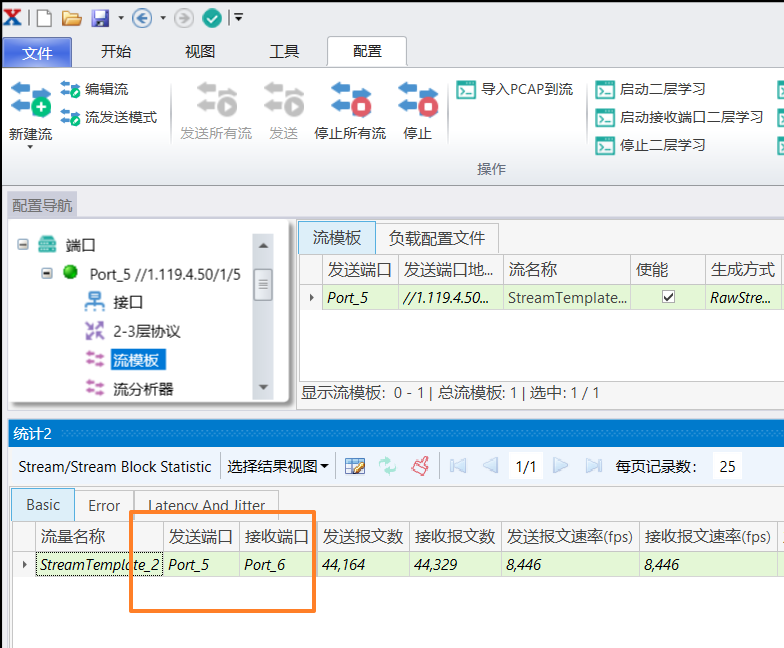This screenshot has height=648, width=784.
Task: Click the page number field 1/1
Action: pyautogui.click(x=526, y=466)
